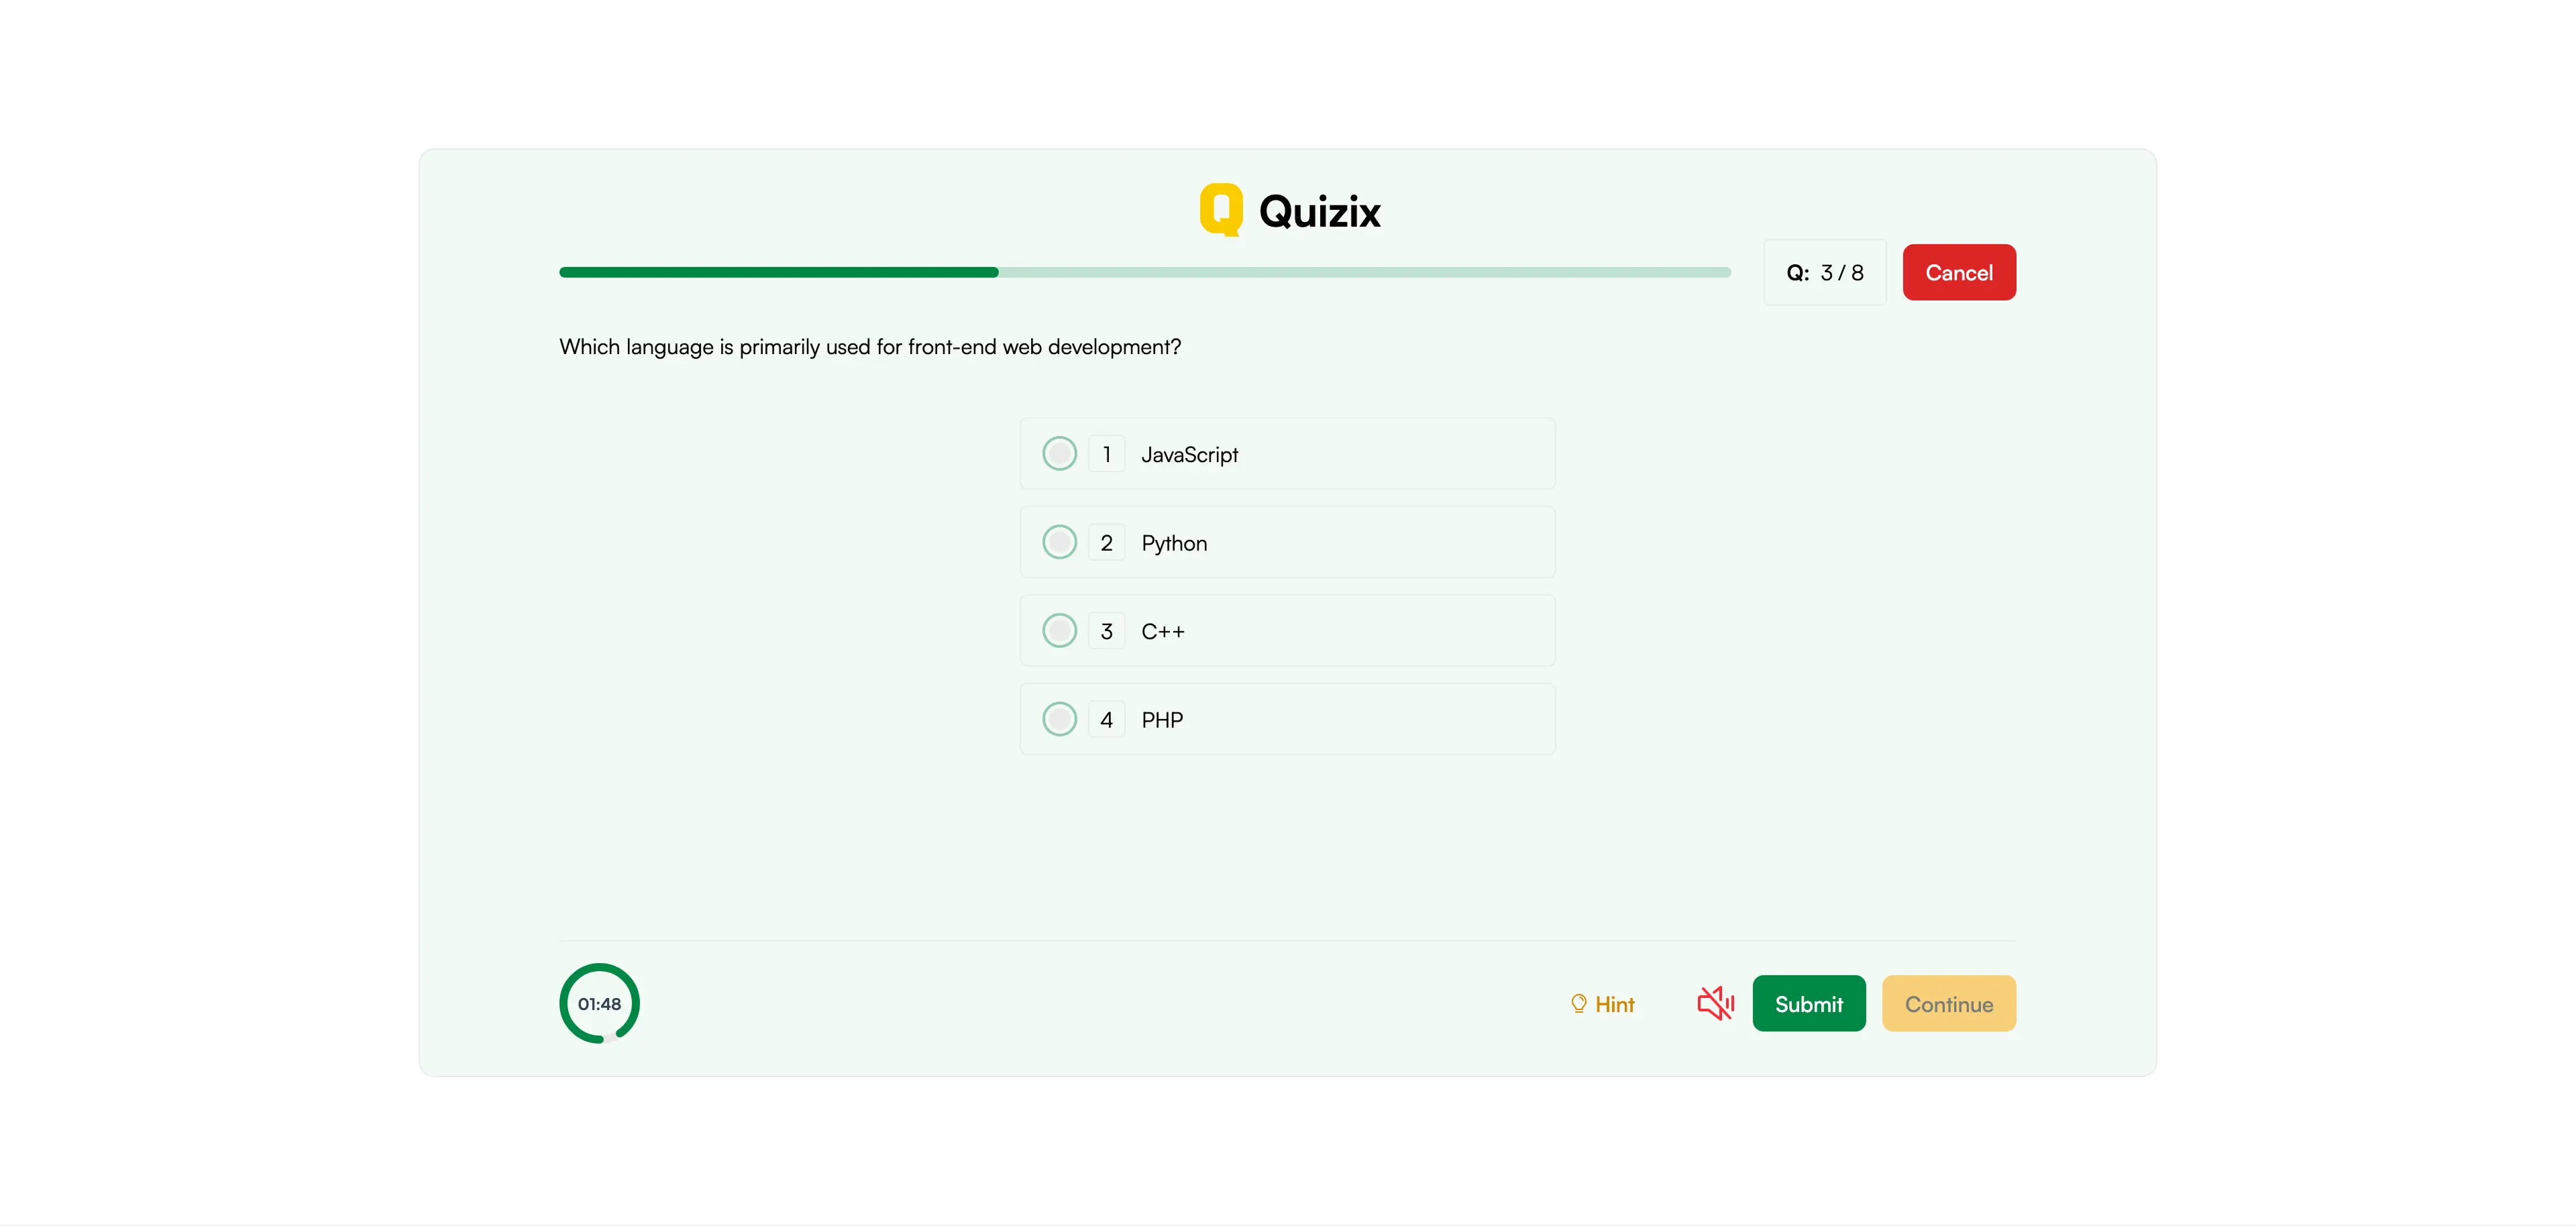Click the yellow Quizix logo icon
Image resolution: width=2576 pixels, height=1226 pixels.
pyautogui.click(x=1220, y=209)
